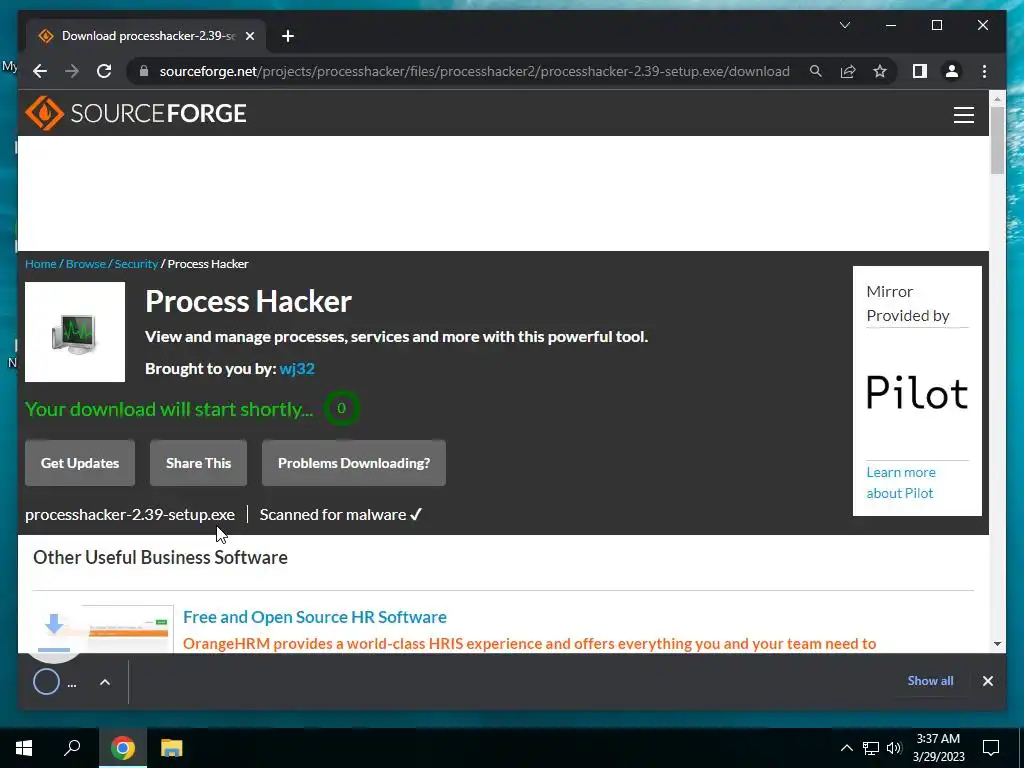Open a new browser tab
The width and height of the screenshot is (1024, 768).
click(288, 36)
